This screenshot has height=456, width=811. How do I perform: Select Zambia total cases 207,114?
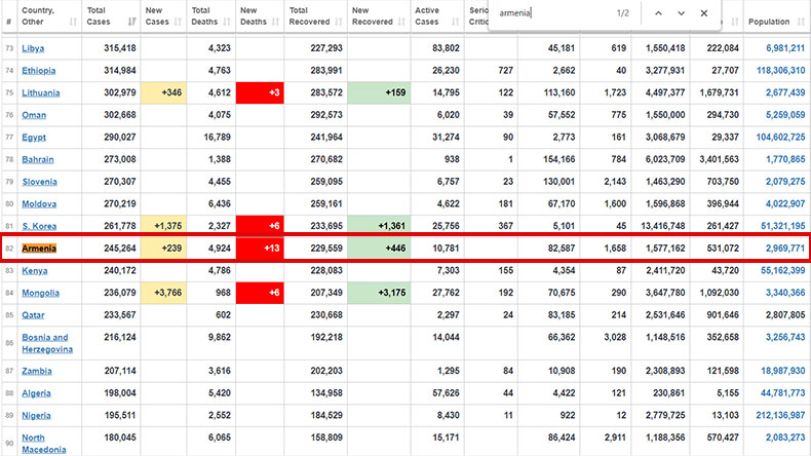(120, 371)
